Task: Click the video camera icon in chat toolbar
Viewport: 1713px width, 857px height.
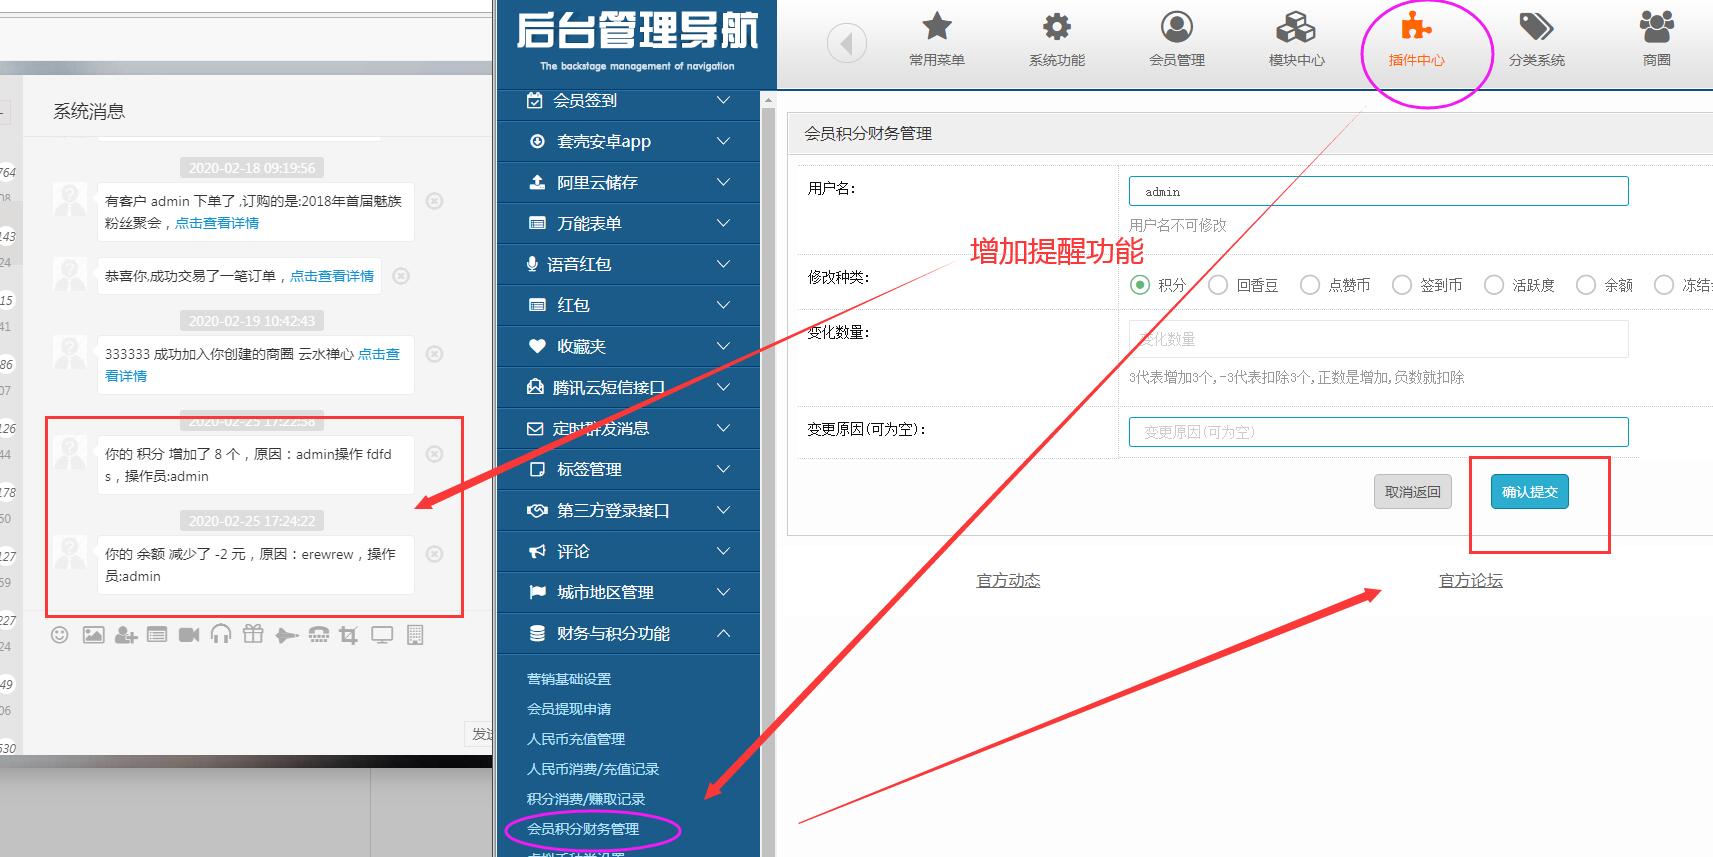Action: pyautogui.click(x=189, y=635)
